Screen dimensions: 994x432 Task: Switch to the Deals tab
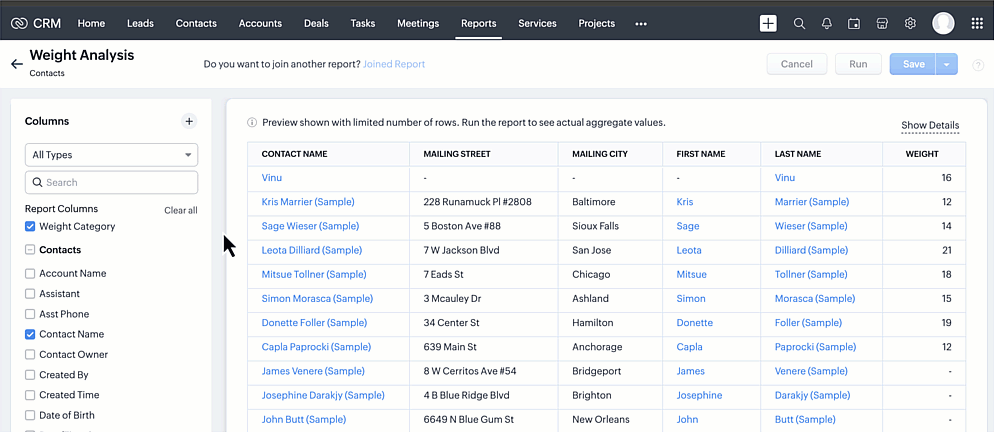[316, 23]
